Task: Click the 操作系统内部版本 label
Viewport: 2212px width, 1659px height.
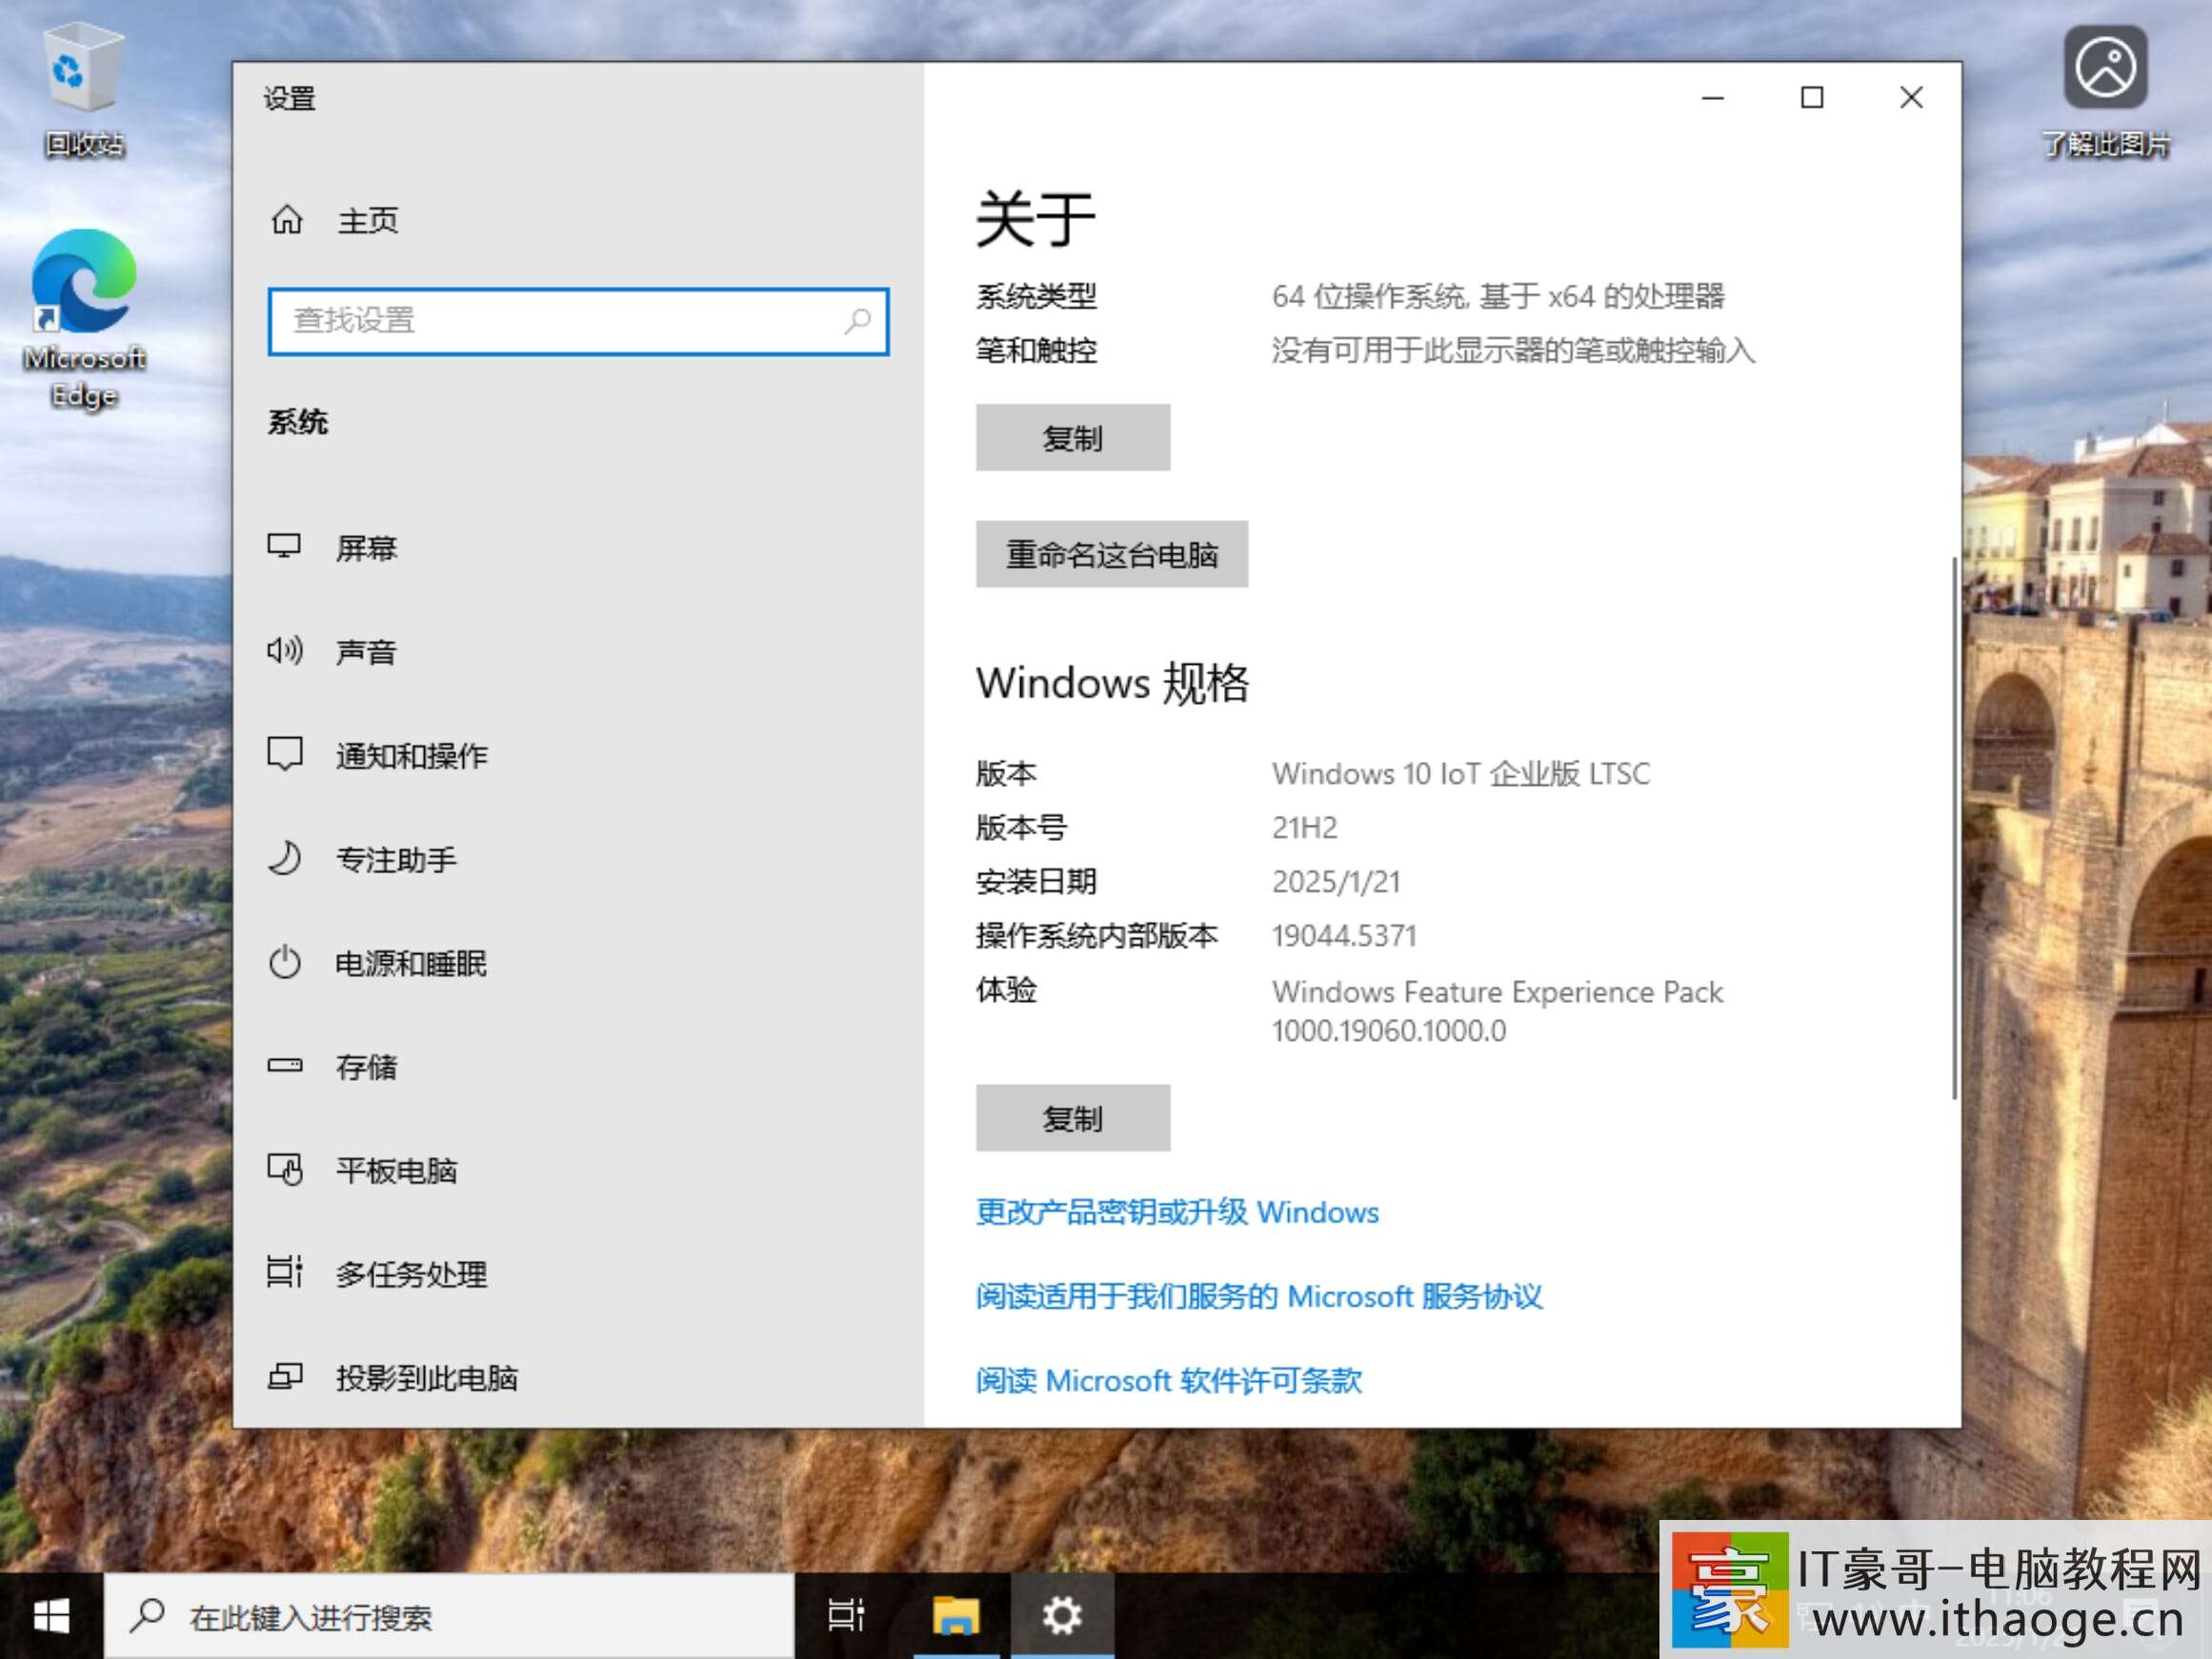Action: point(1097,935)
